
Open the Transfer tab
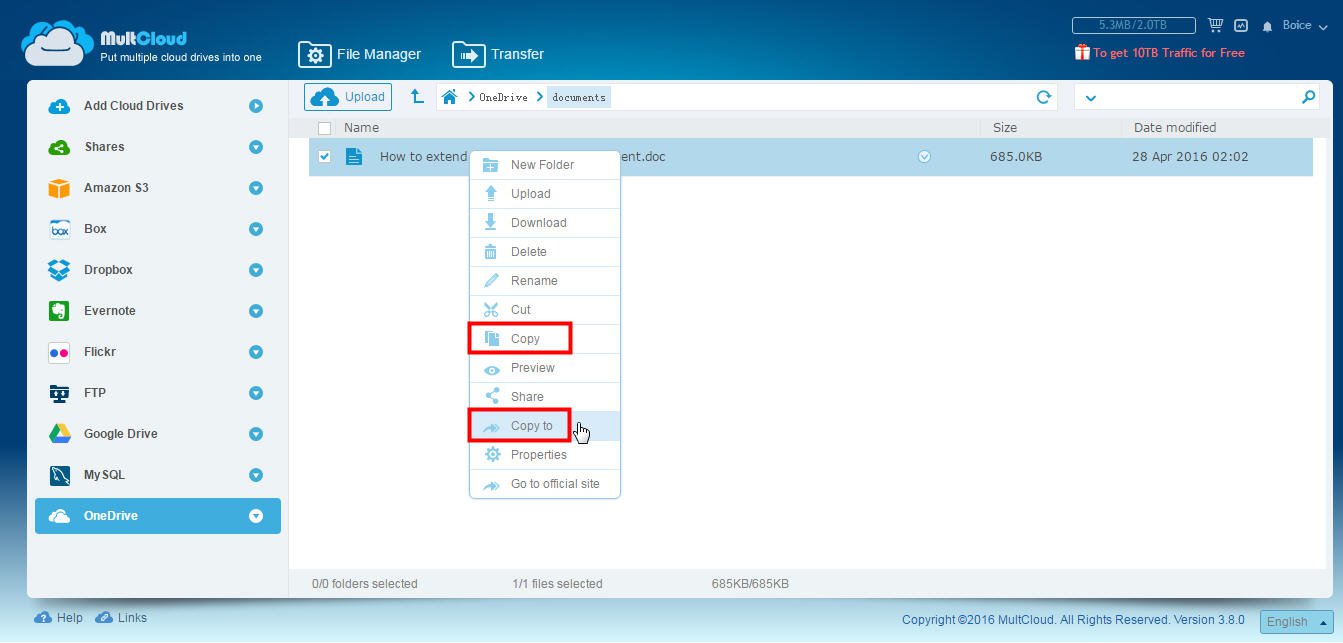498,54
